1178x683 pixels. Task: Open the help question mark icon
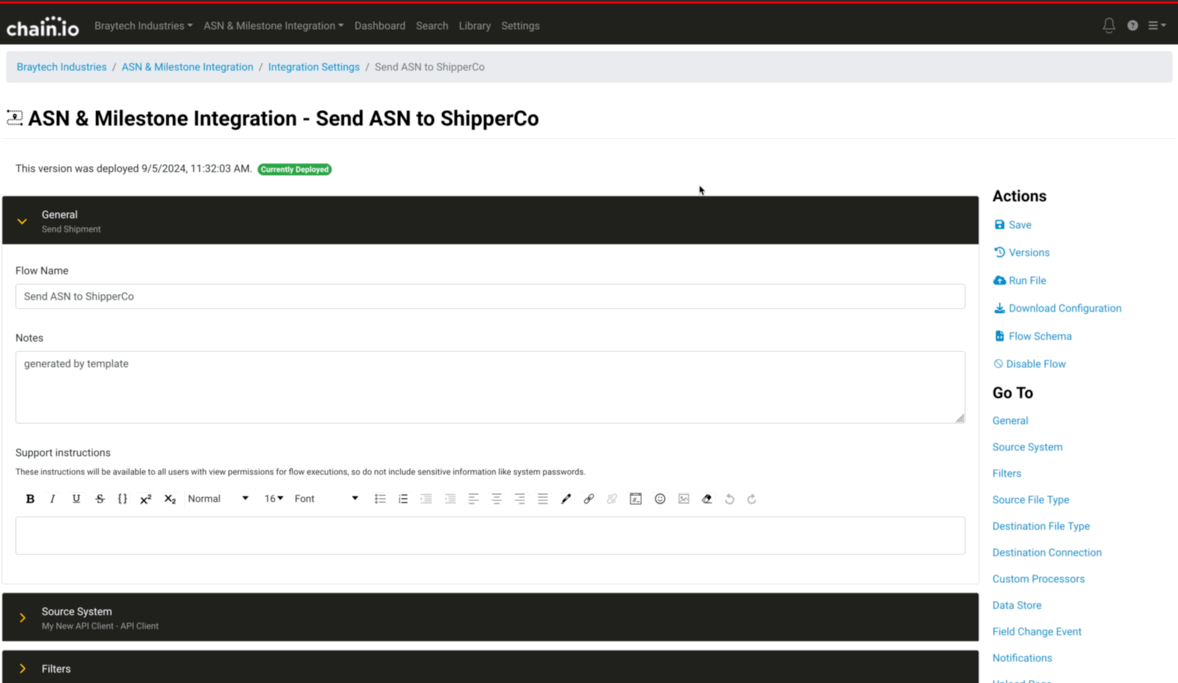(x=1132, y=26)
